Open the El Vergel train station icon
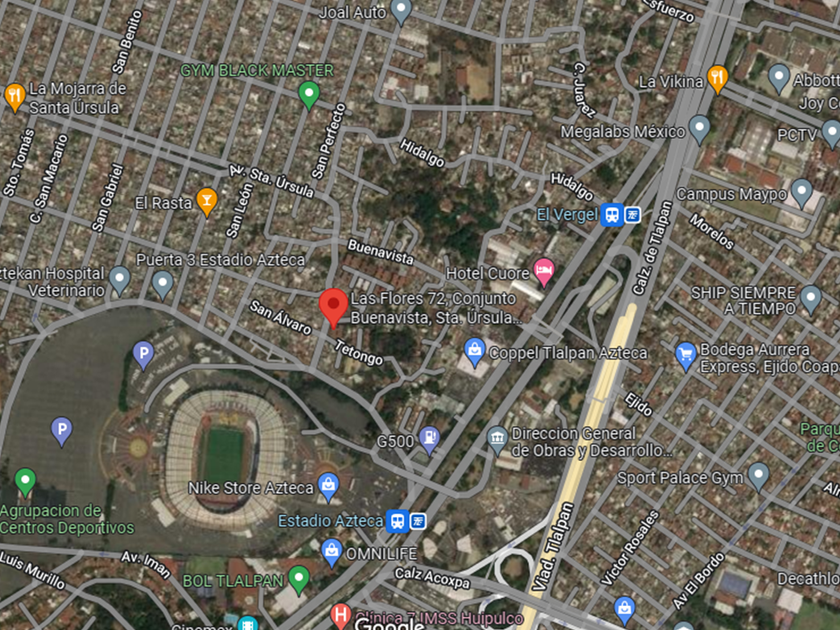This screenshot has height=630, width=840. tap(612, 215)
